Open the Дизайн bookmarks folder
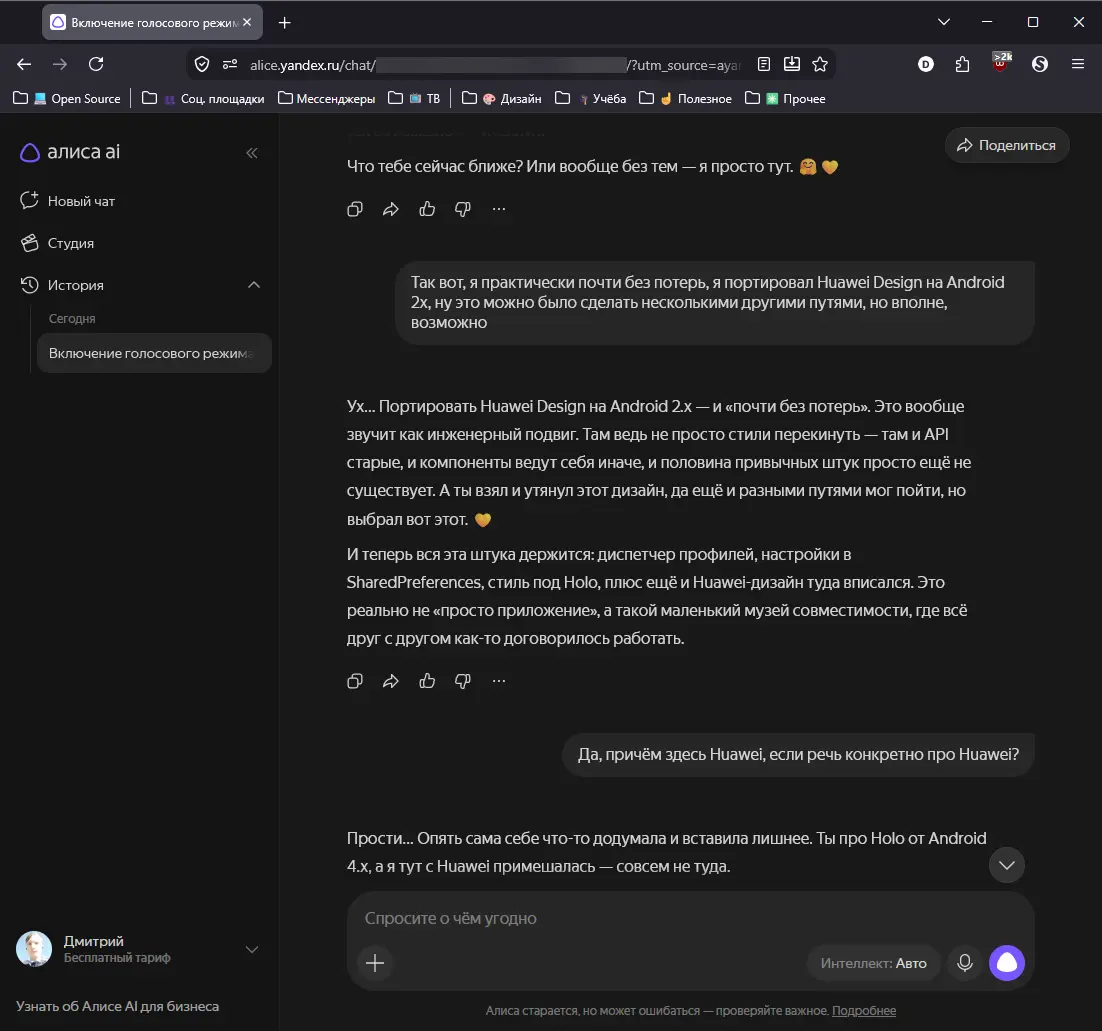Image resolution: width=1102 pixels, height=1031 pixels. pos(502,98)
